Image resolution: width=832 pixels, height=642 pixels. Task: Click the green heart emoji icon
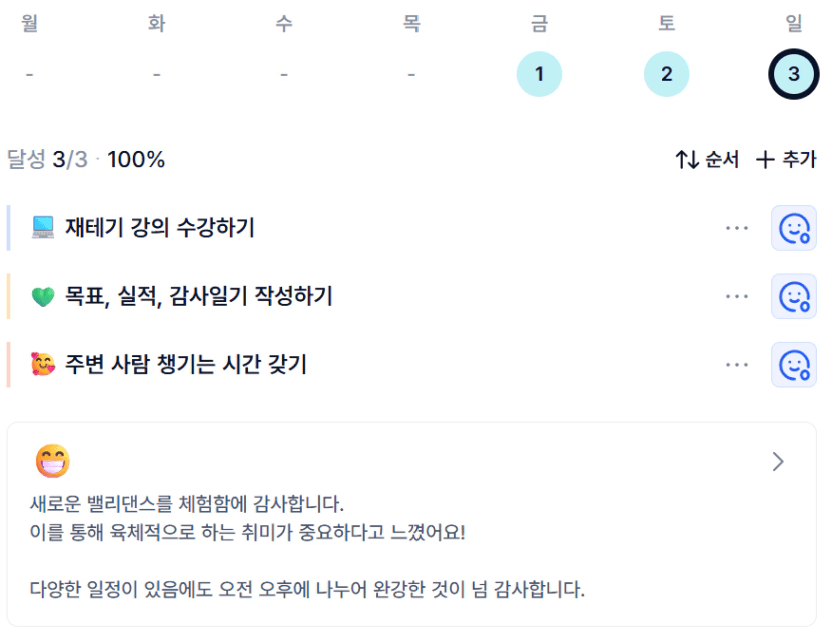click(43, 296)
